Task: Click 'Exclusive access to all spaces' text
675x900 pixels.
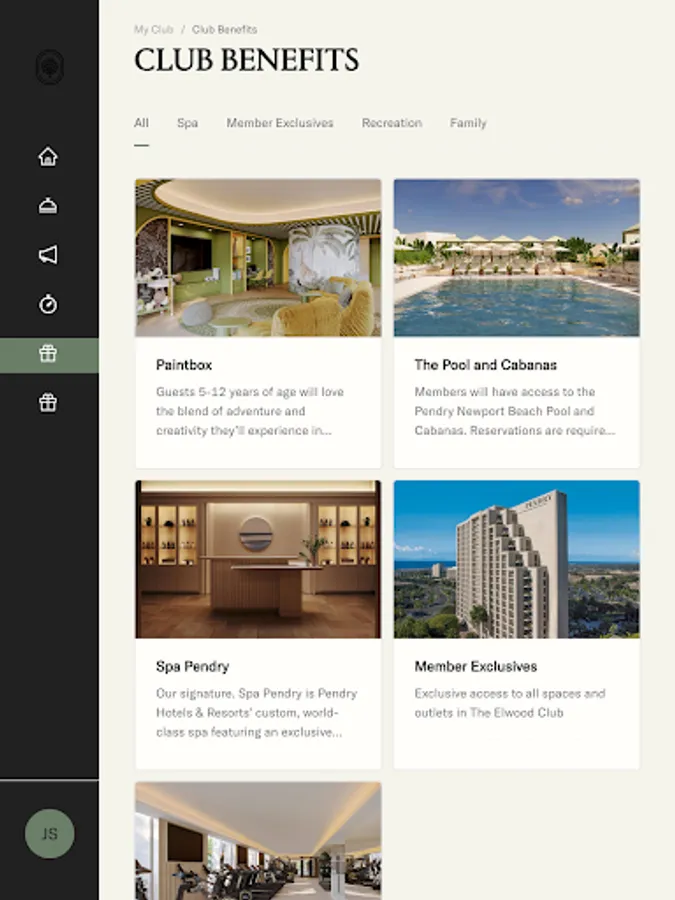Action: (510, 703)
